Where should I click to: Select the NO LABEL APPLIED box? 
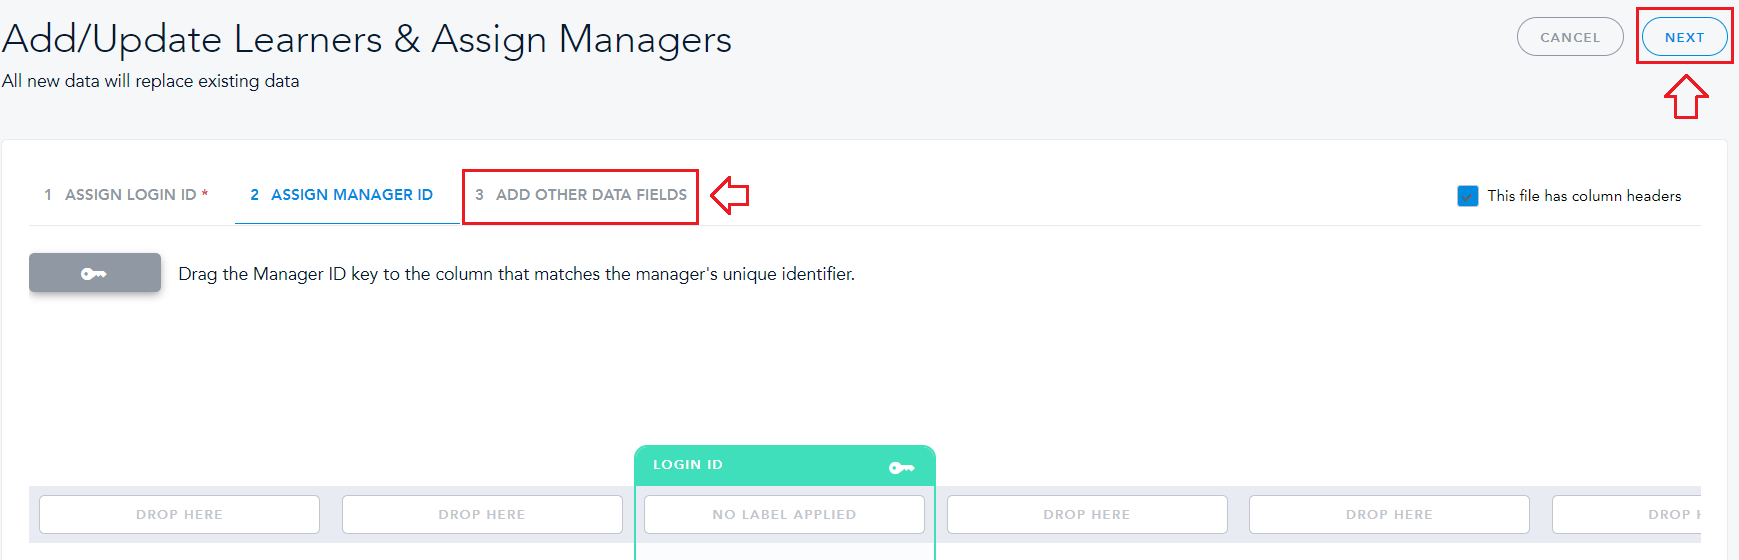(784, 514)
